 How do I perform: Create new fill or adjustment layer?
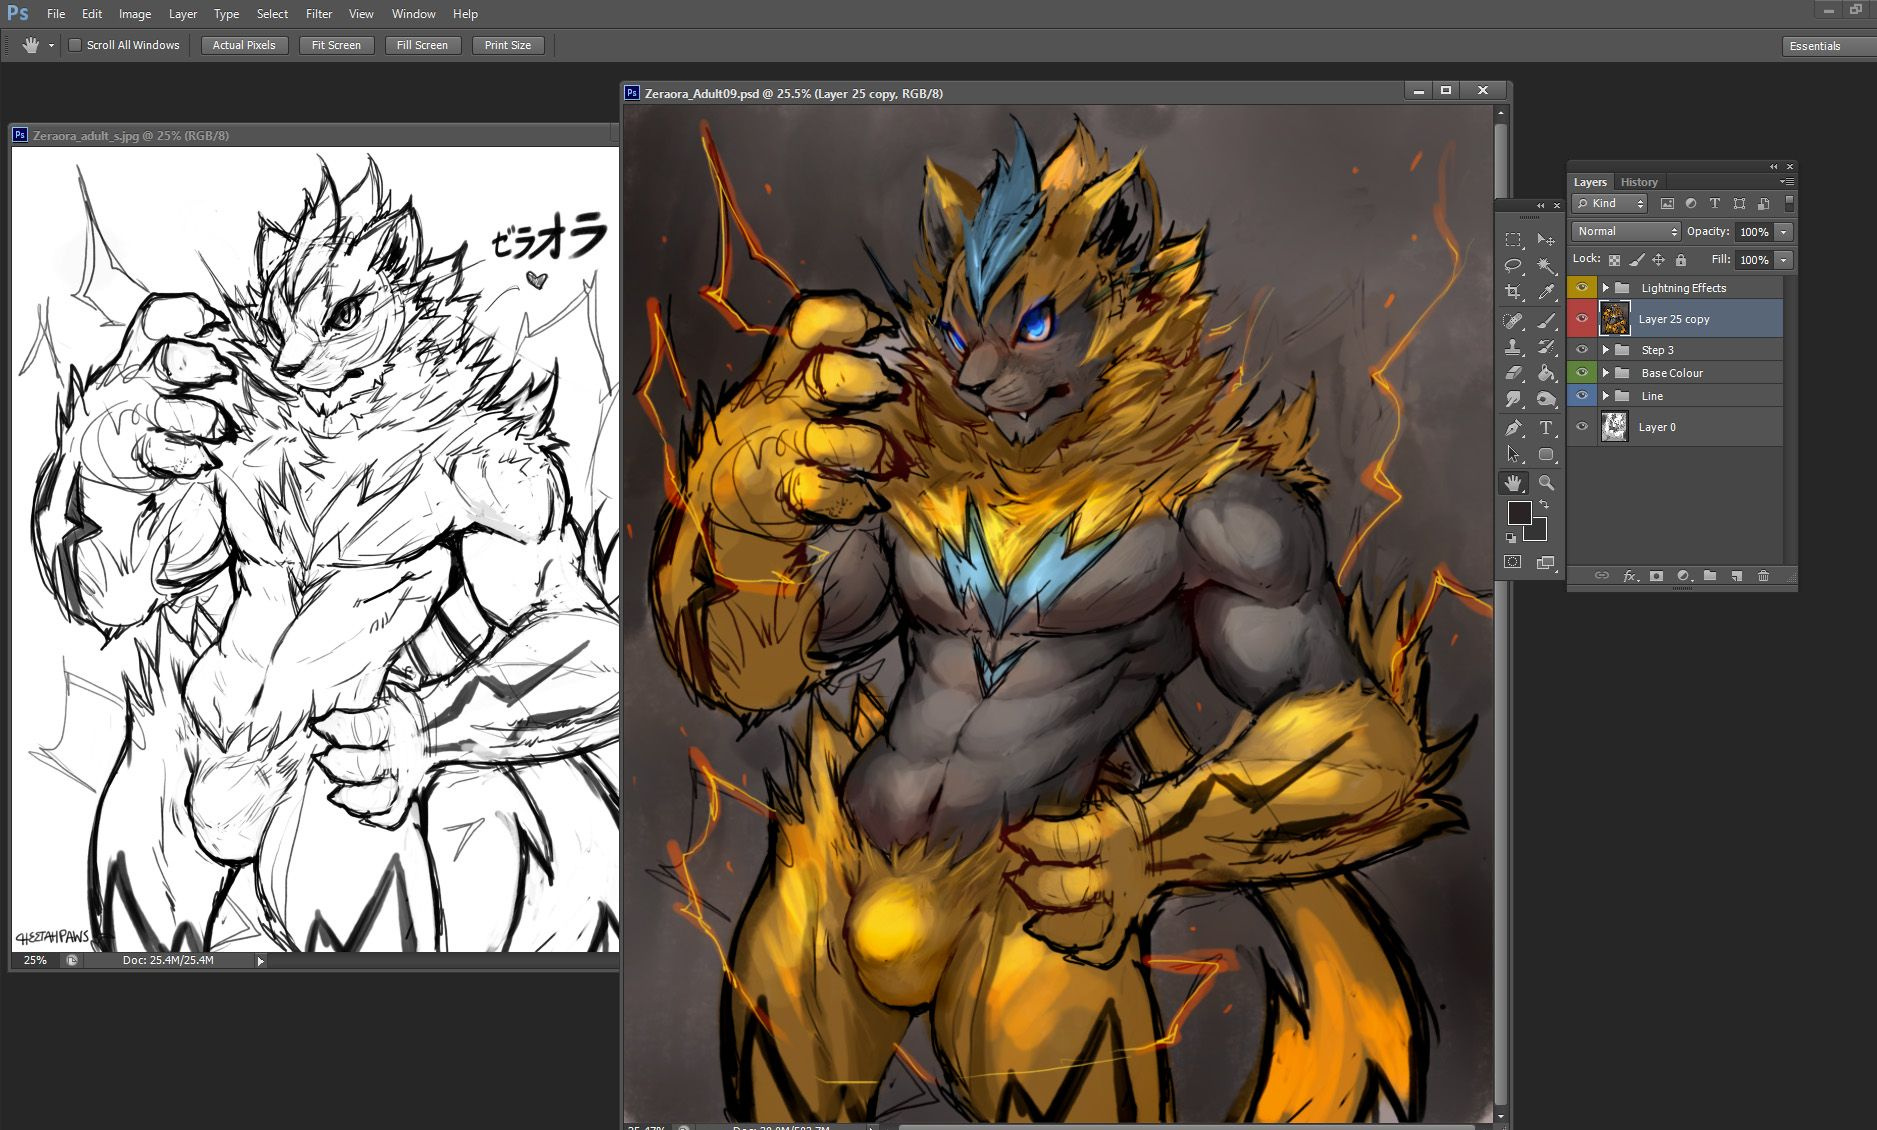(1684, 576)
